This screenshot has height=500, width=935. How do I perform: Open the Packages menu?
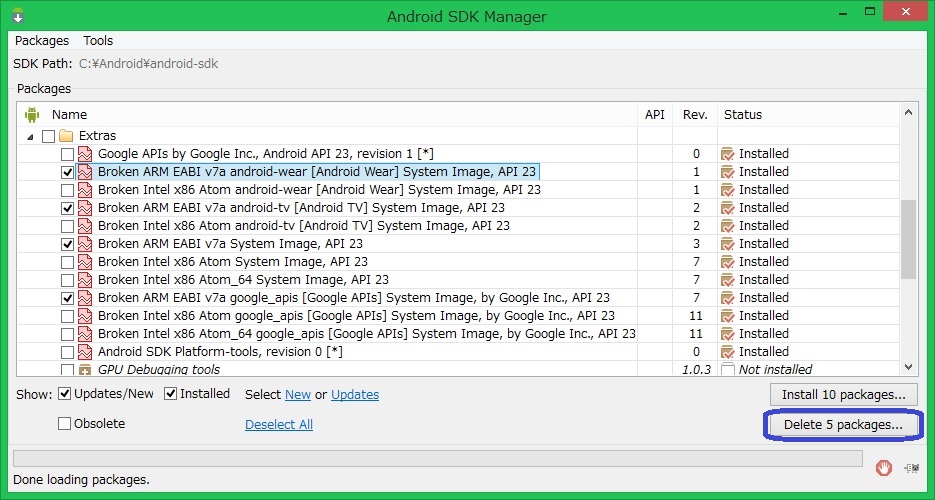click(42, 41)
